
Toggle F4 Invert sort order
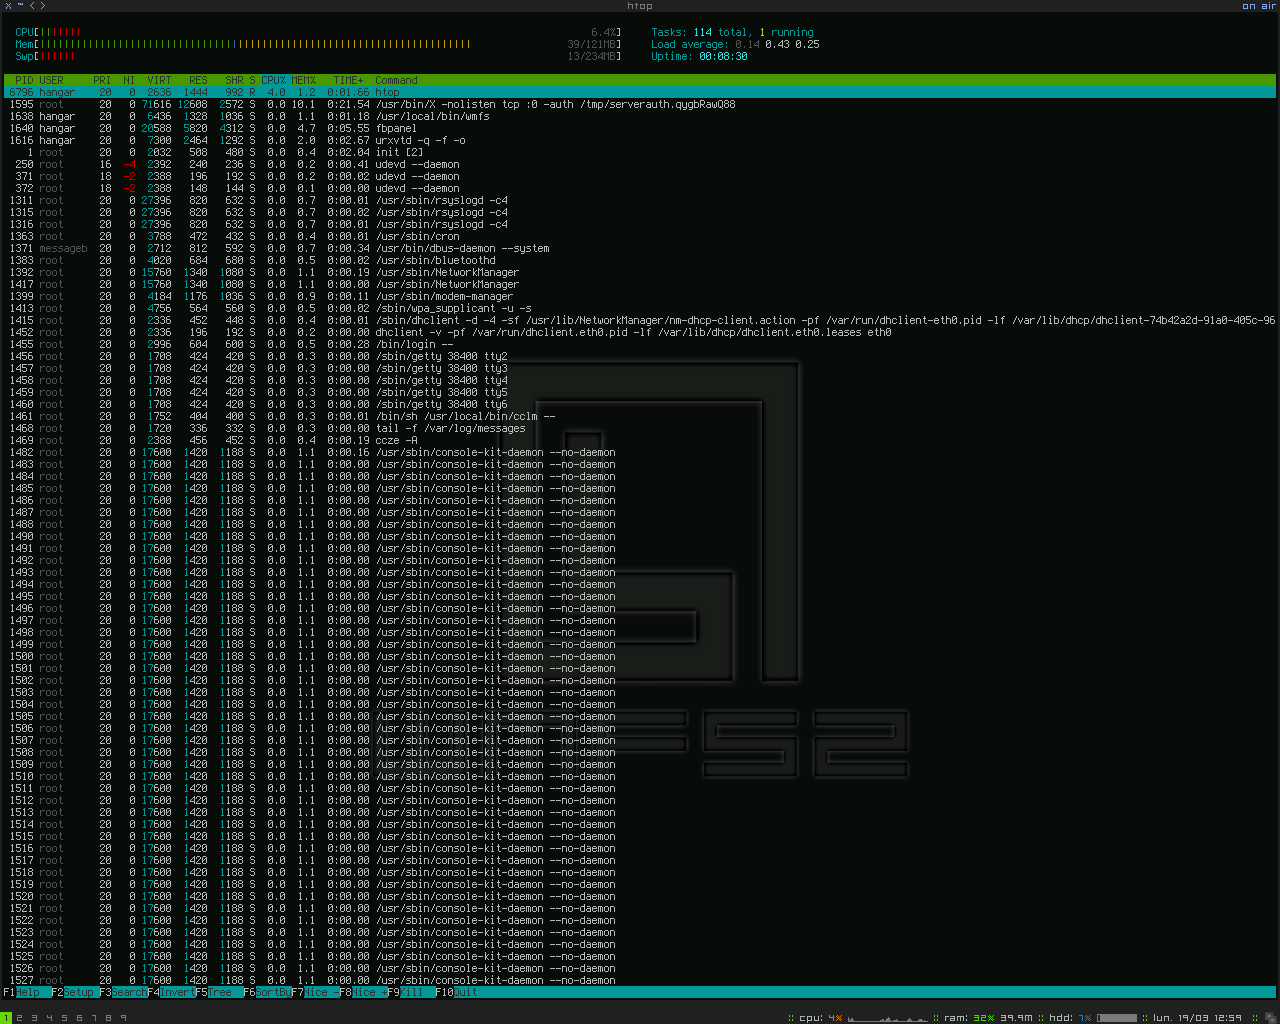pyautogui.click(x=170, y=992)
